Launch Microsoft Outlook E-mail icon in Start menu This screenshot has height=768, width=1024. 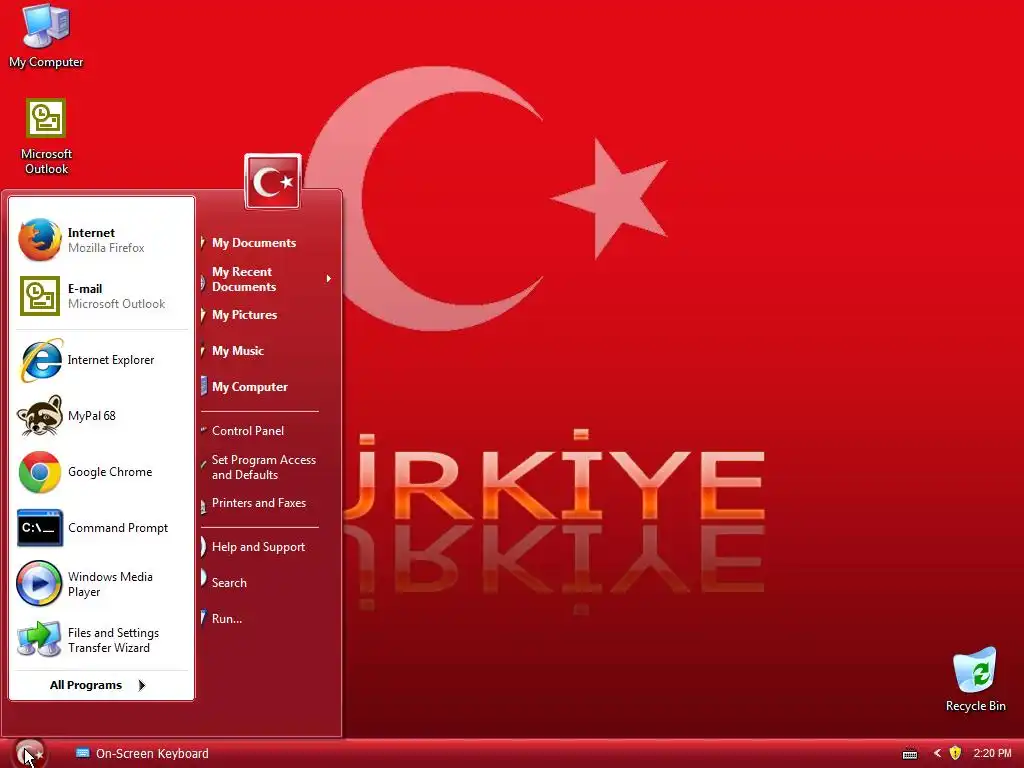tap(40, 296)
